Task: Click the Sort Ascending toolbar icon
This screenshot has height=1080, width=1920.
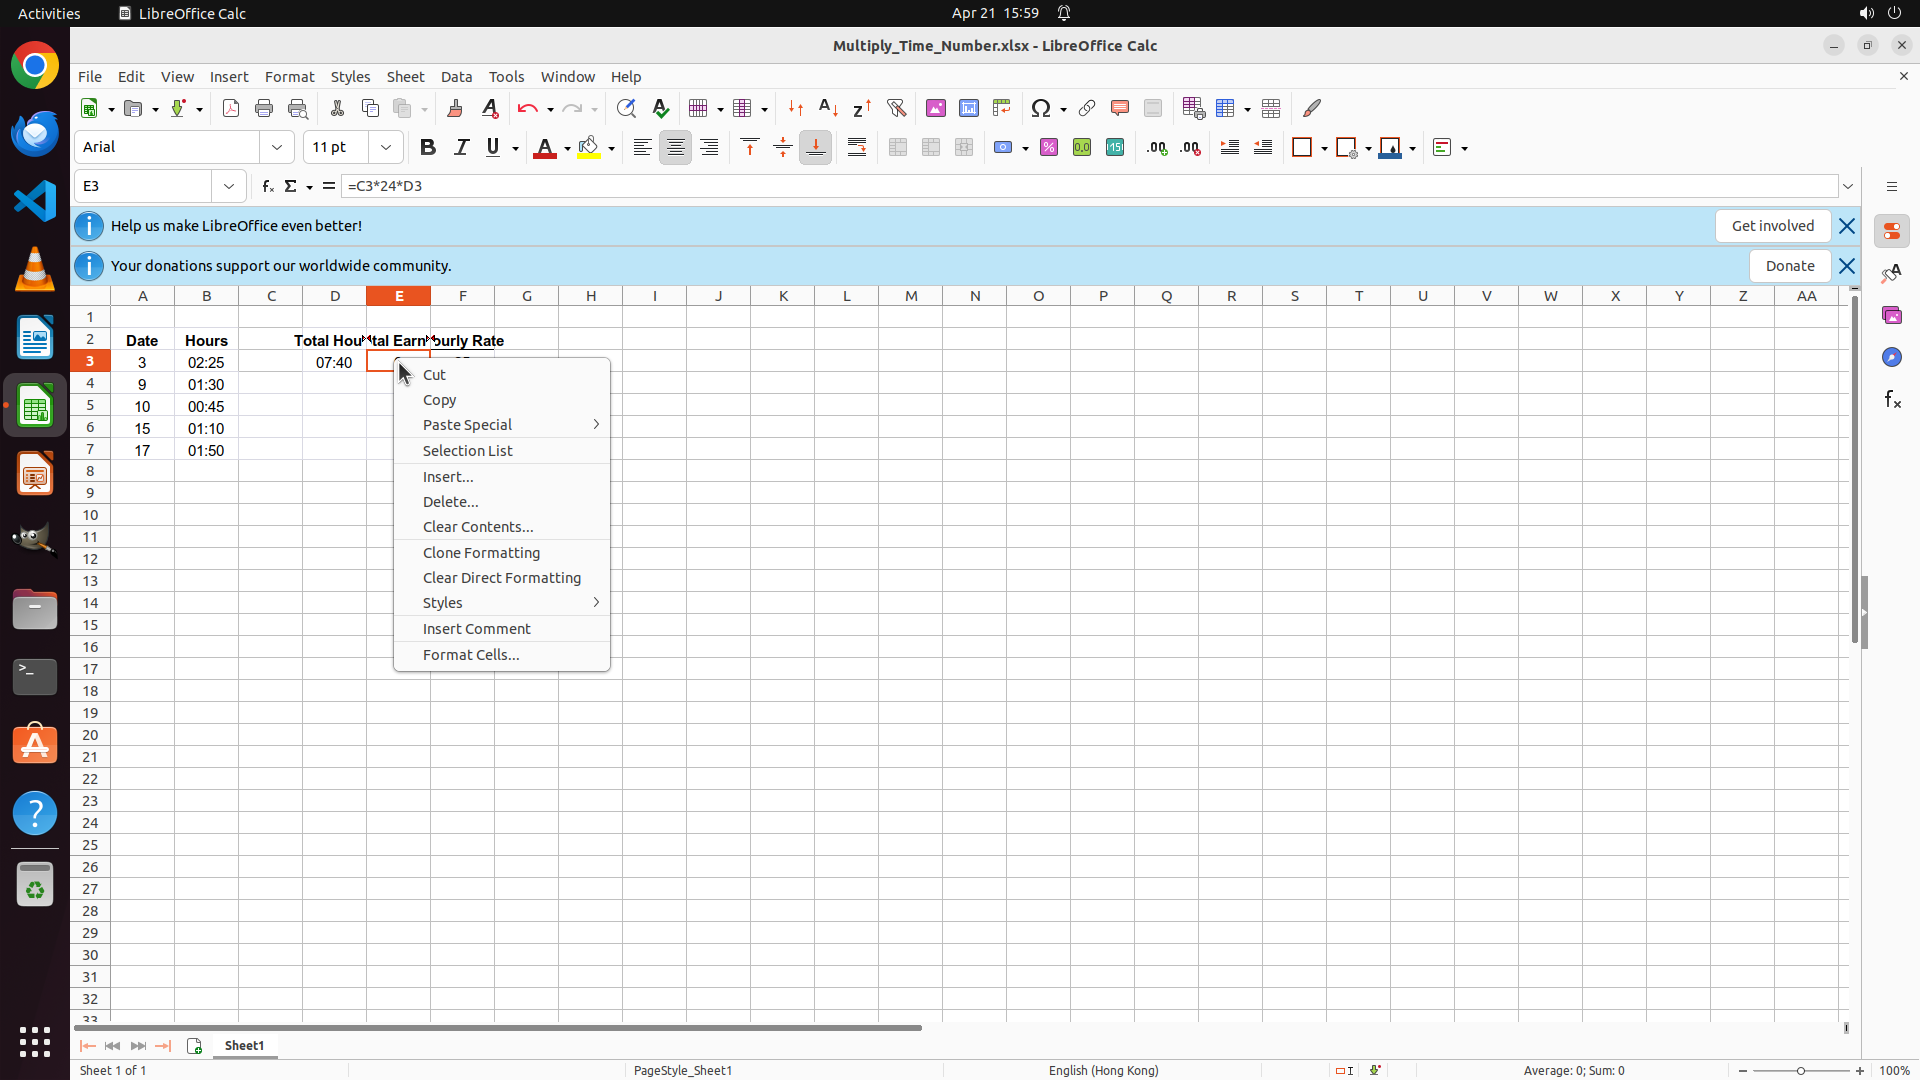Action: coord(828,108)
